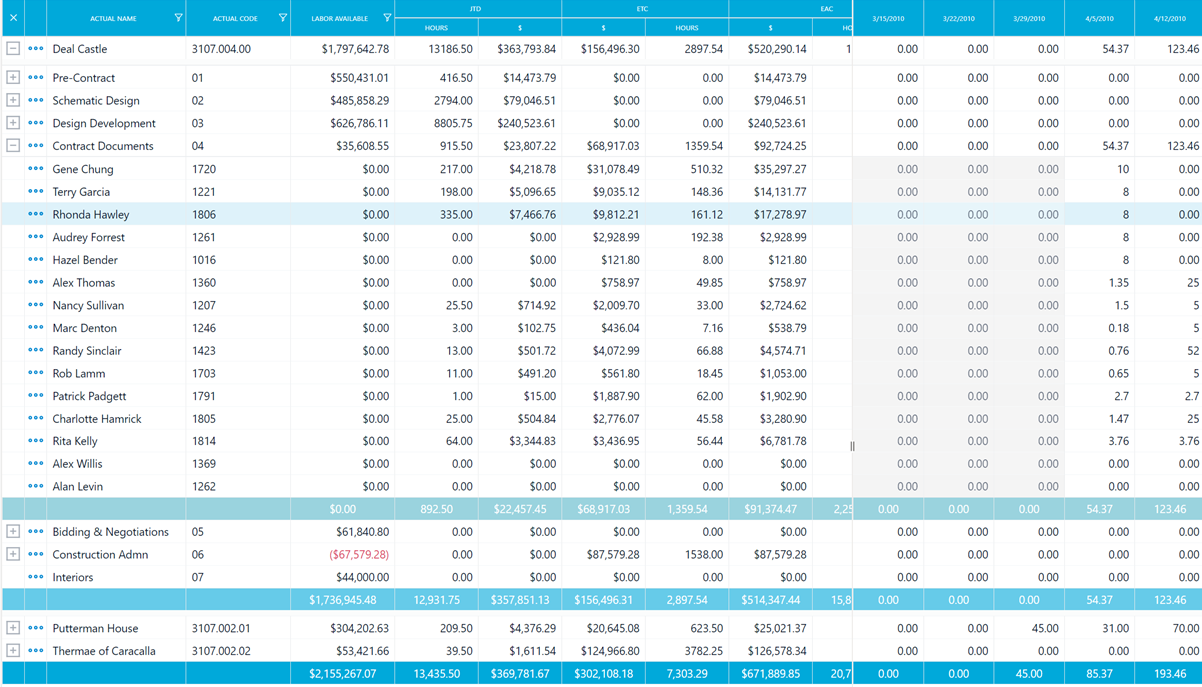
Task: Open row menu dots for Interiors
Action: pos(36,577)
